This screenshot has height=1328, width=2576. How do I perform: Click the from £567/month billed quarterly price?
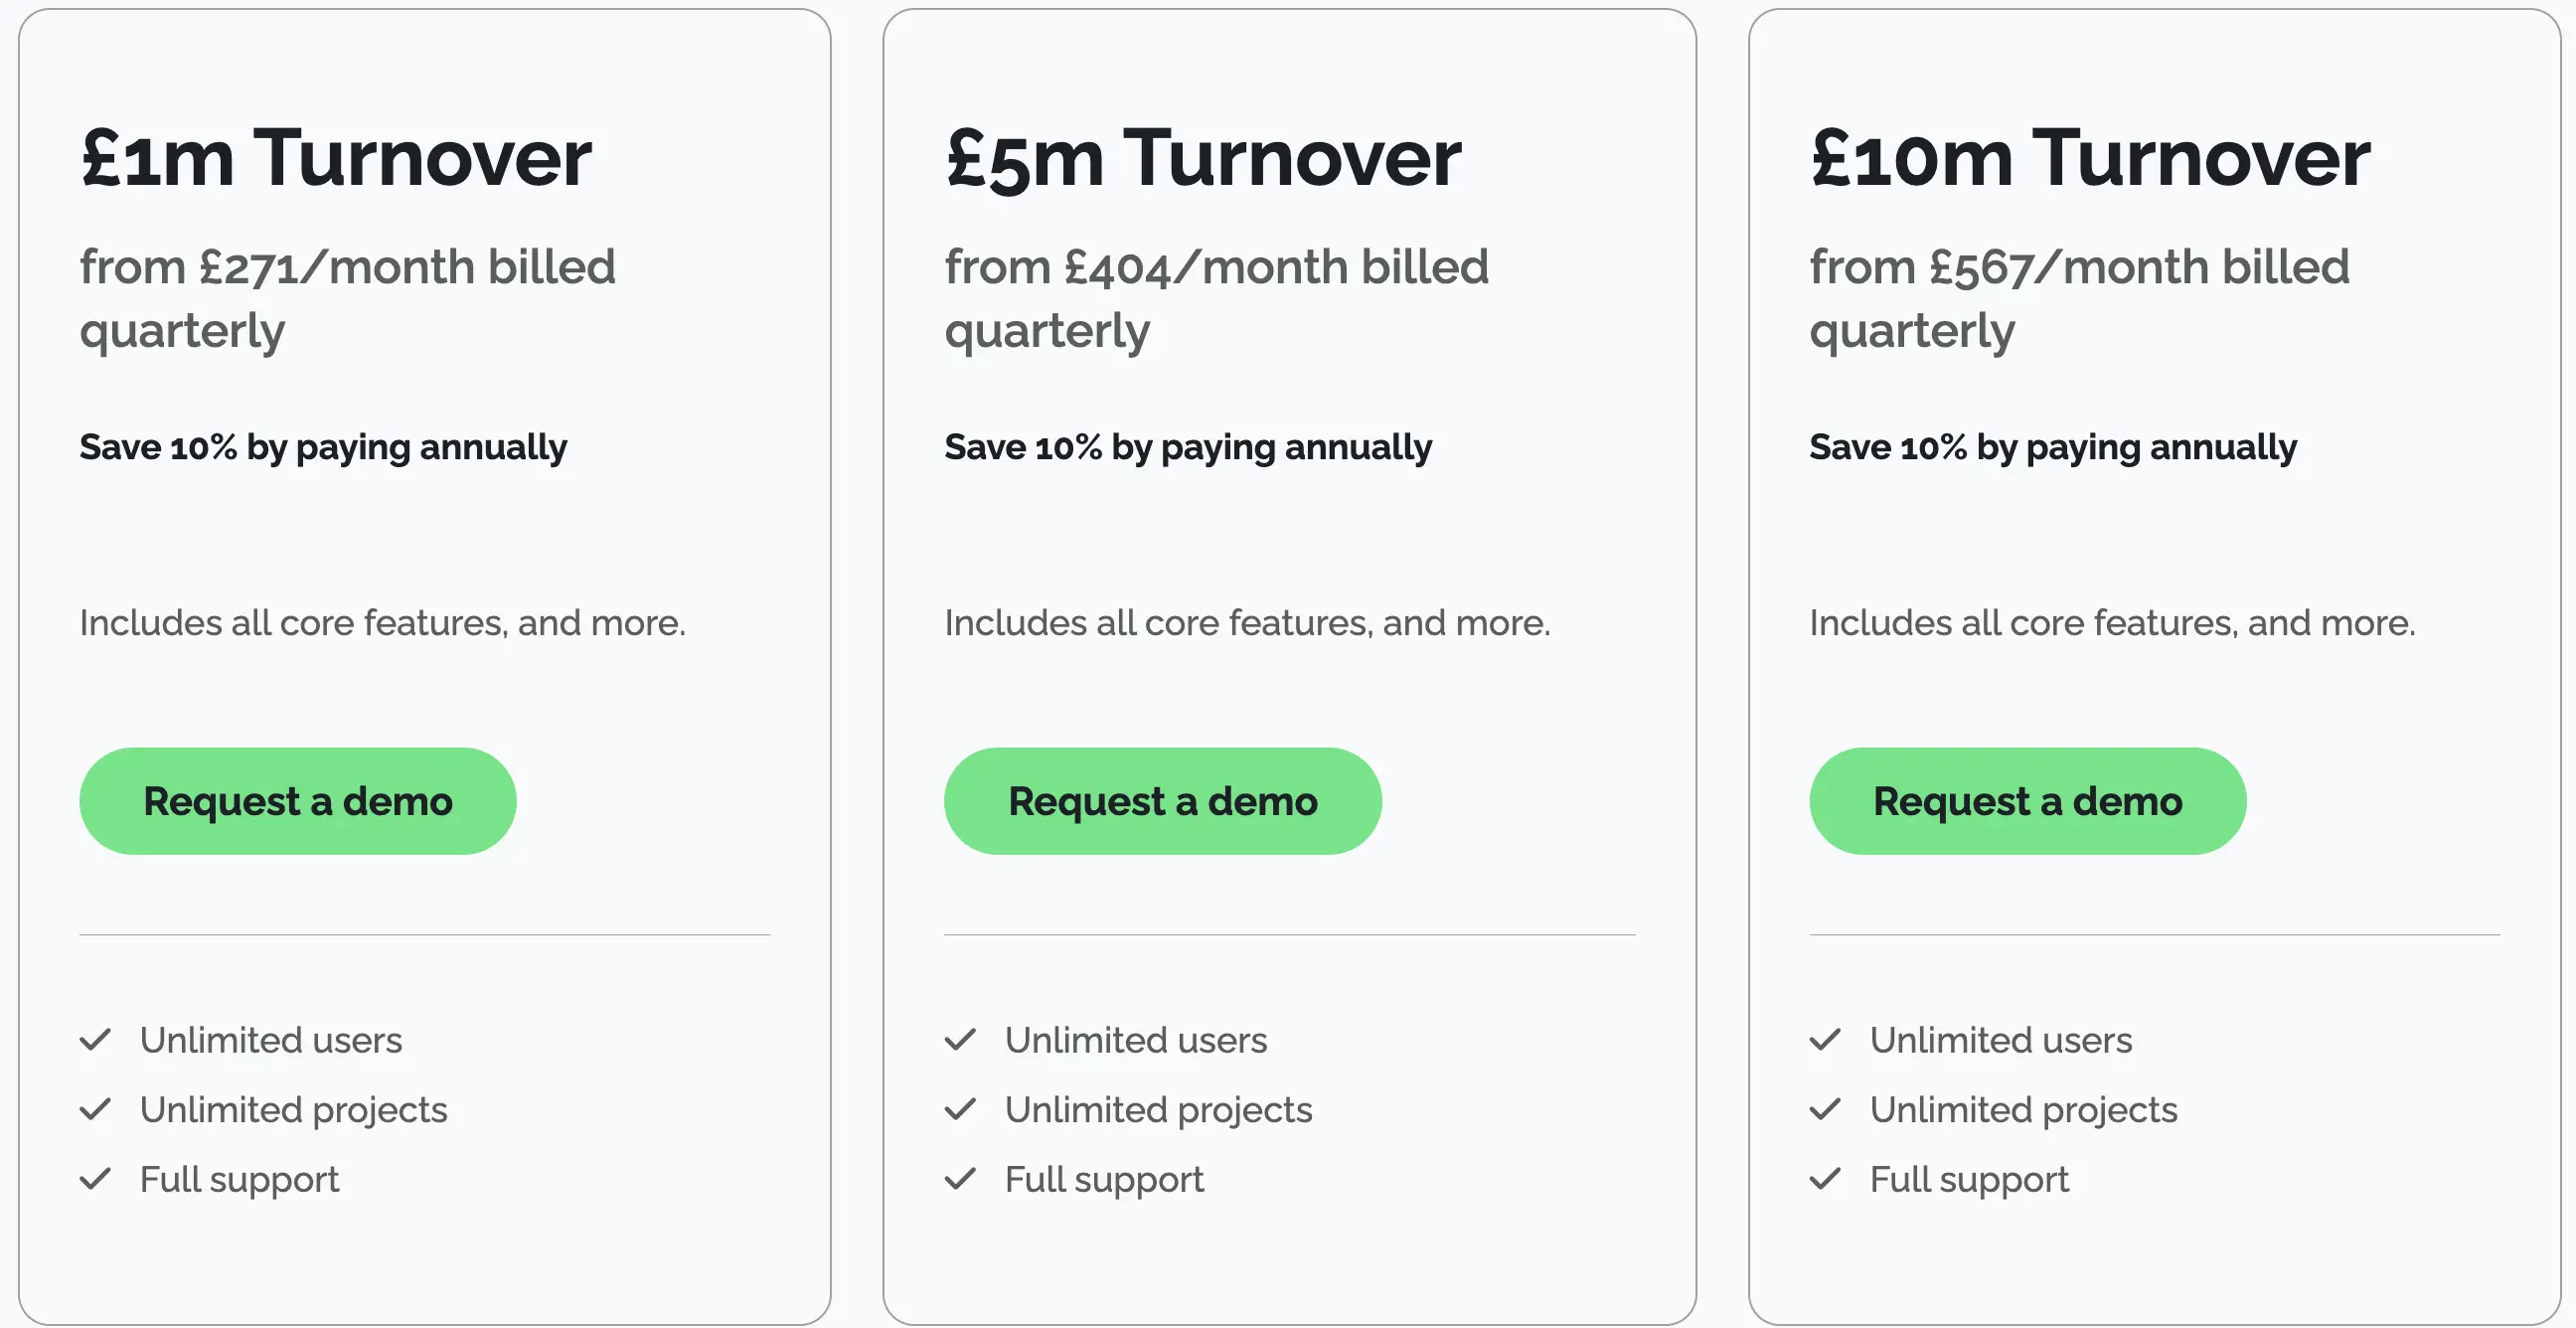pos(2079,298)
